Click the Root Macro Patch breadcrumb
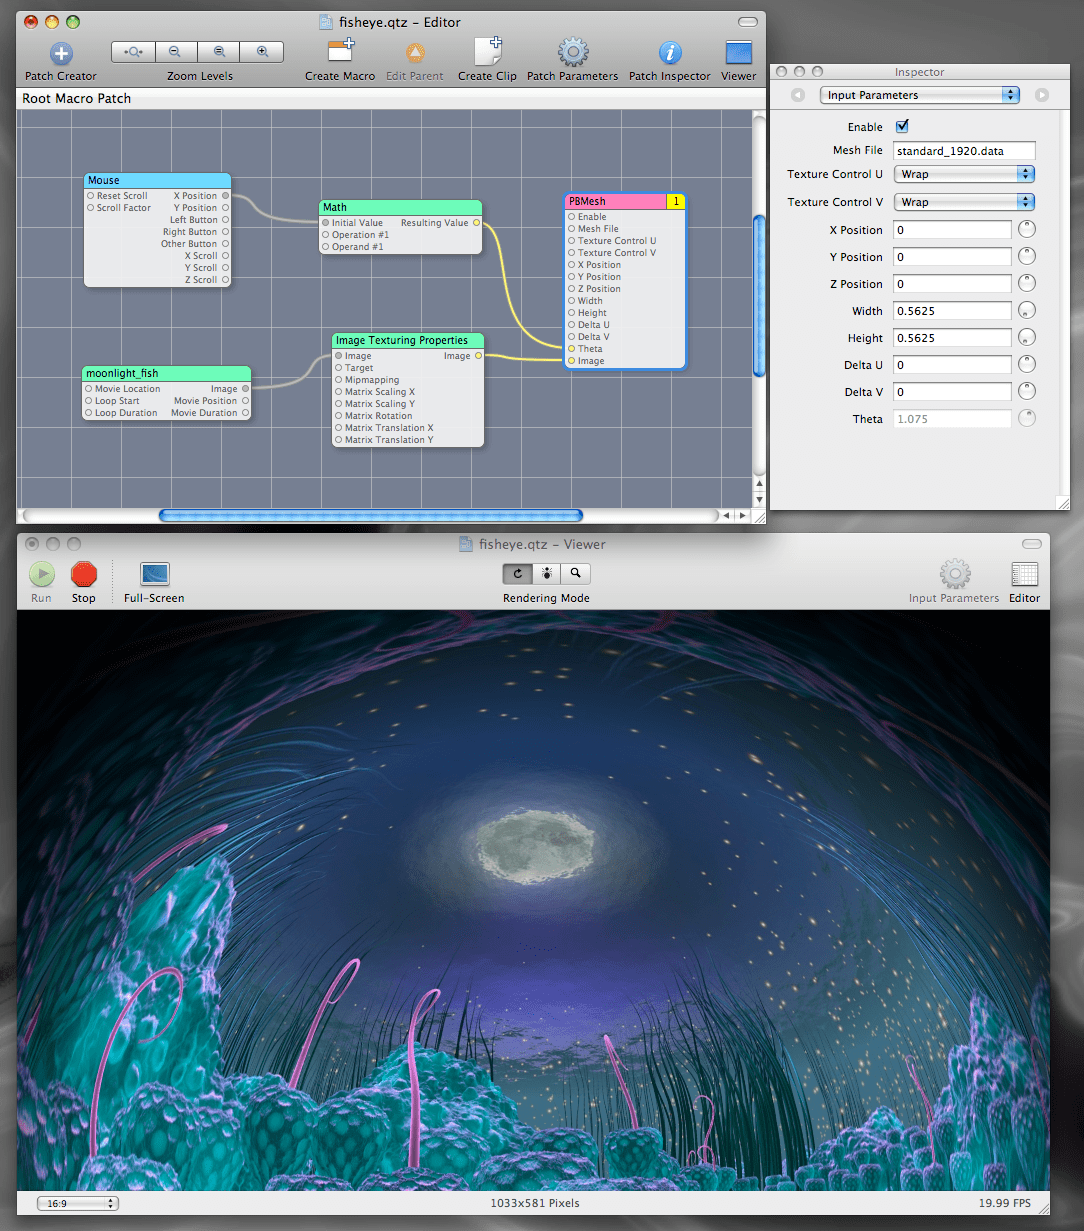Screen dimensions: 1084x1231 click(76, 98)
